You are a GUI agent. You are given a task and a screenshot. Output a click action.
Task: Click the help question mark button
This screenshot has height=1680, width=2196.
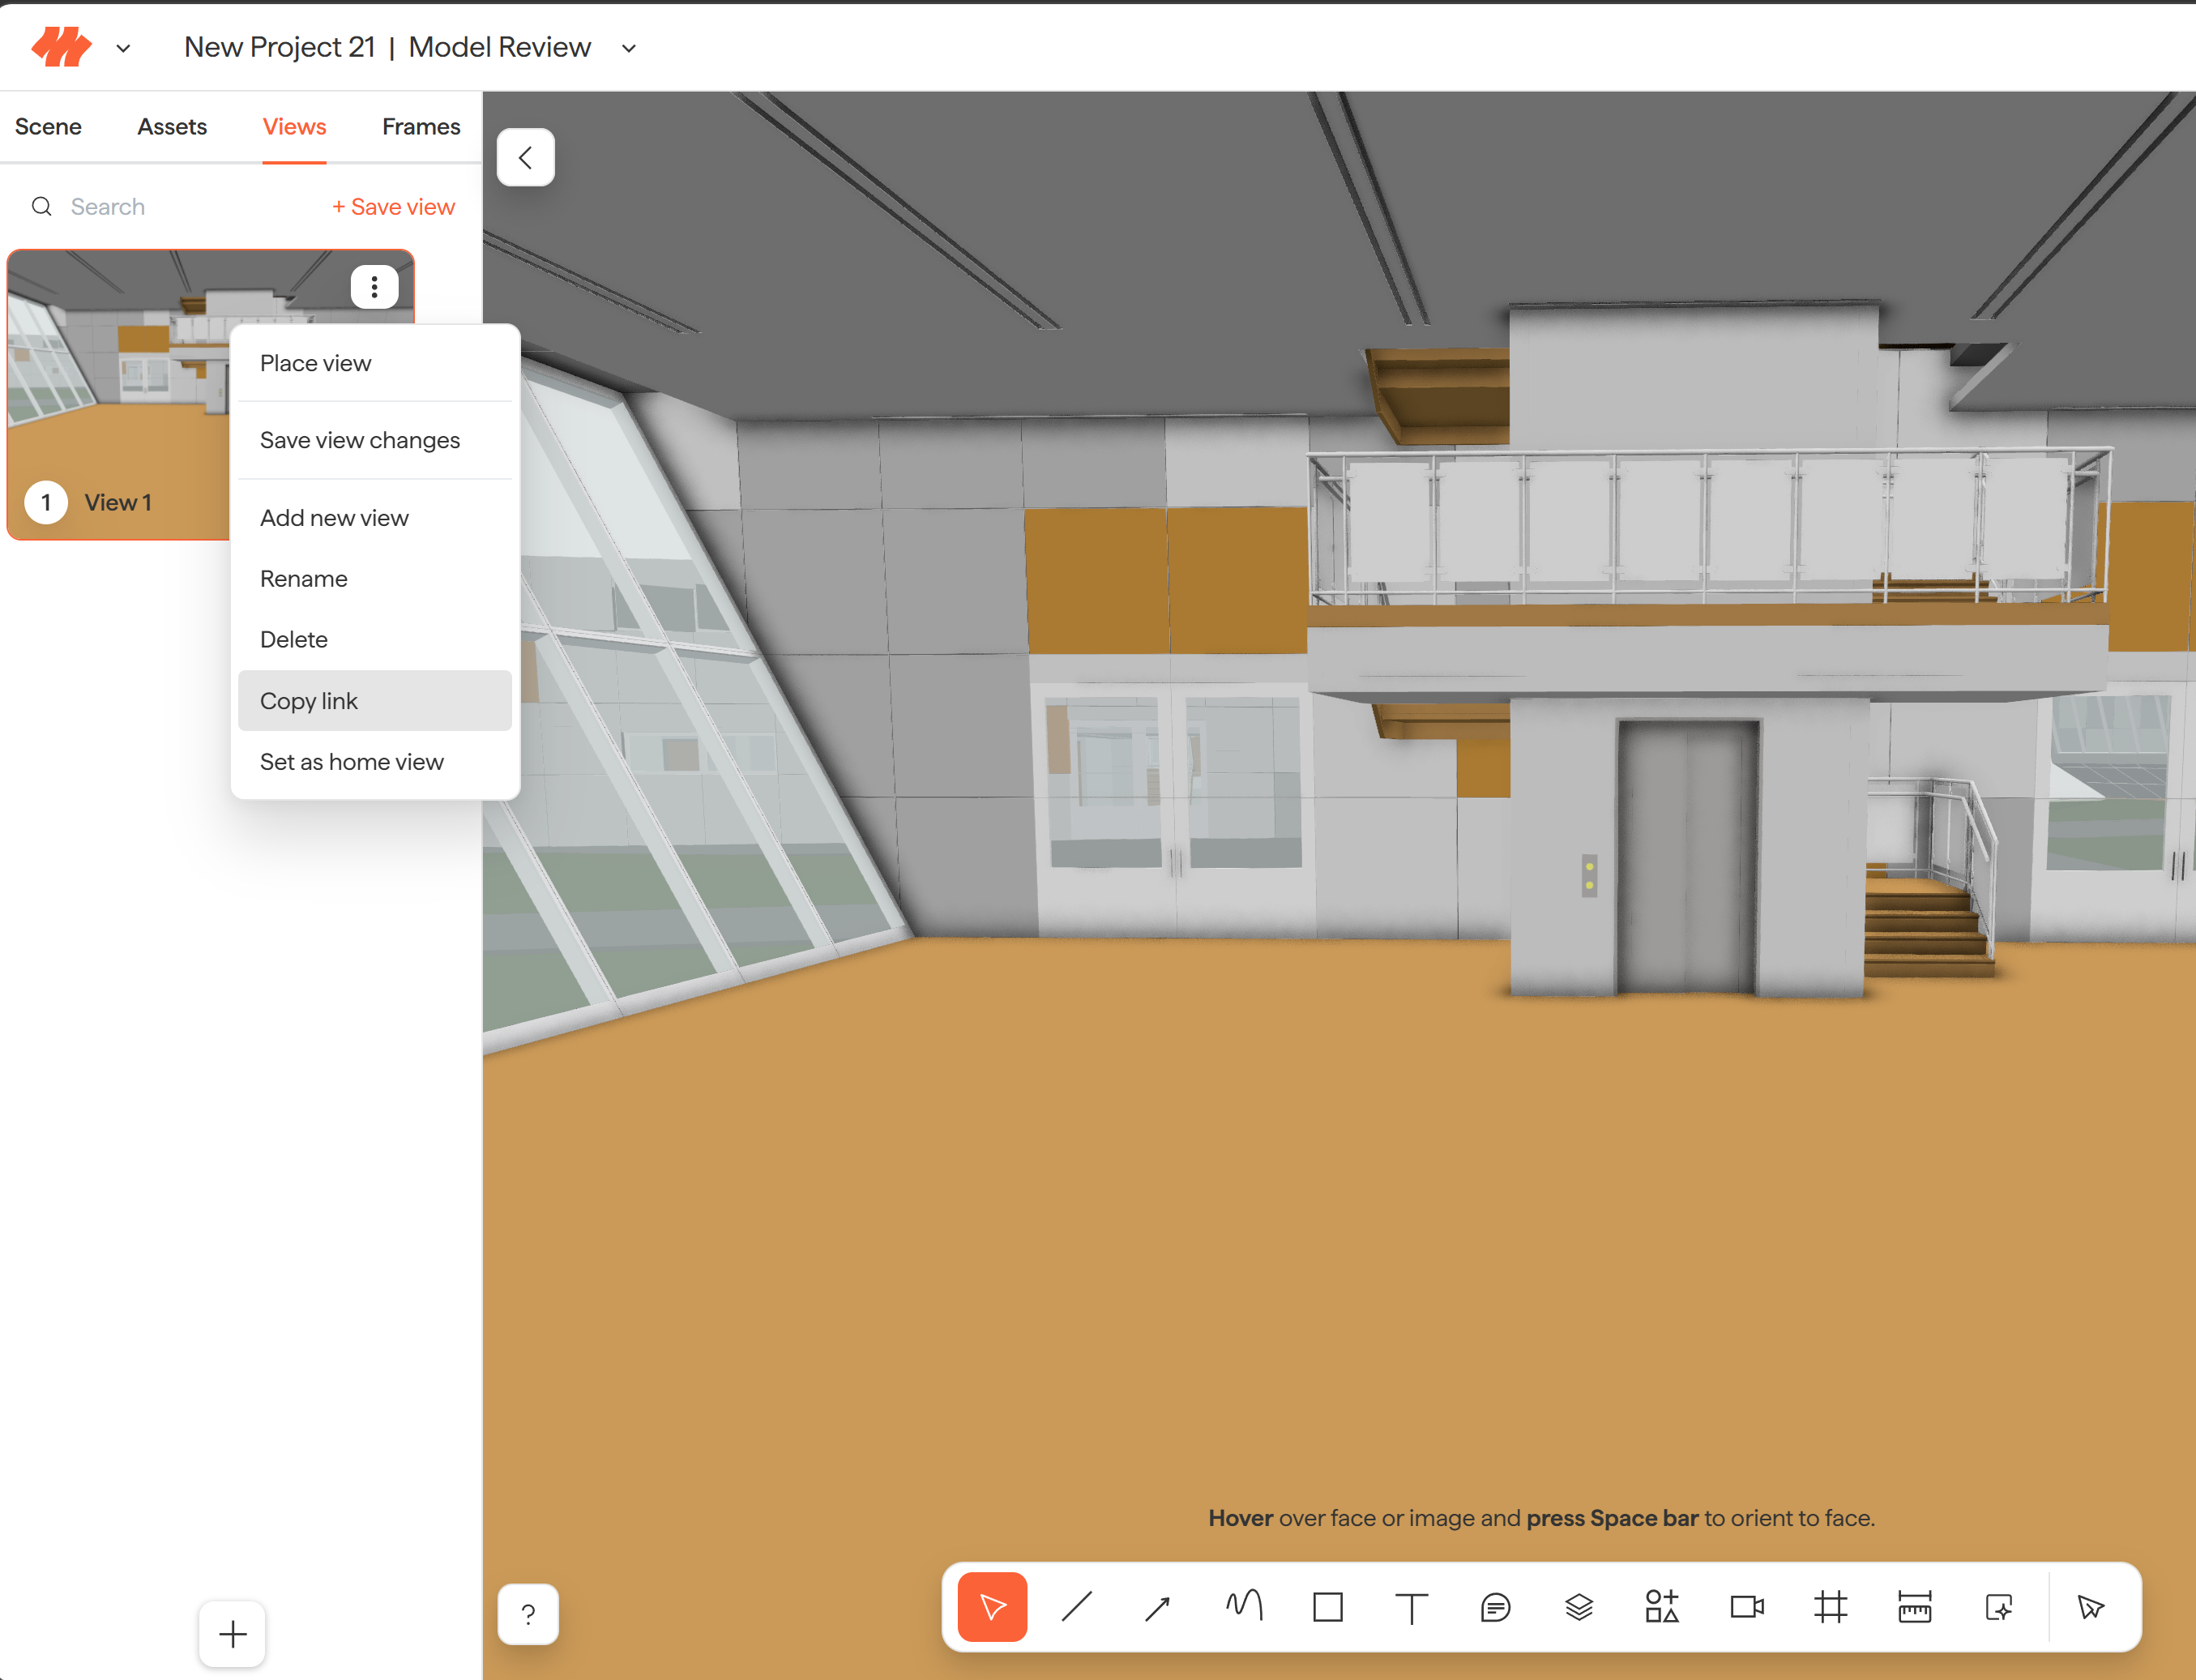click(528, 1614)
